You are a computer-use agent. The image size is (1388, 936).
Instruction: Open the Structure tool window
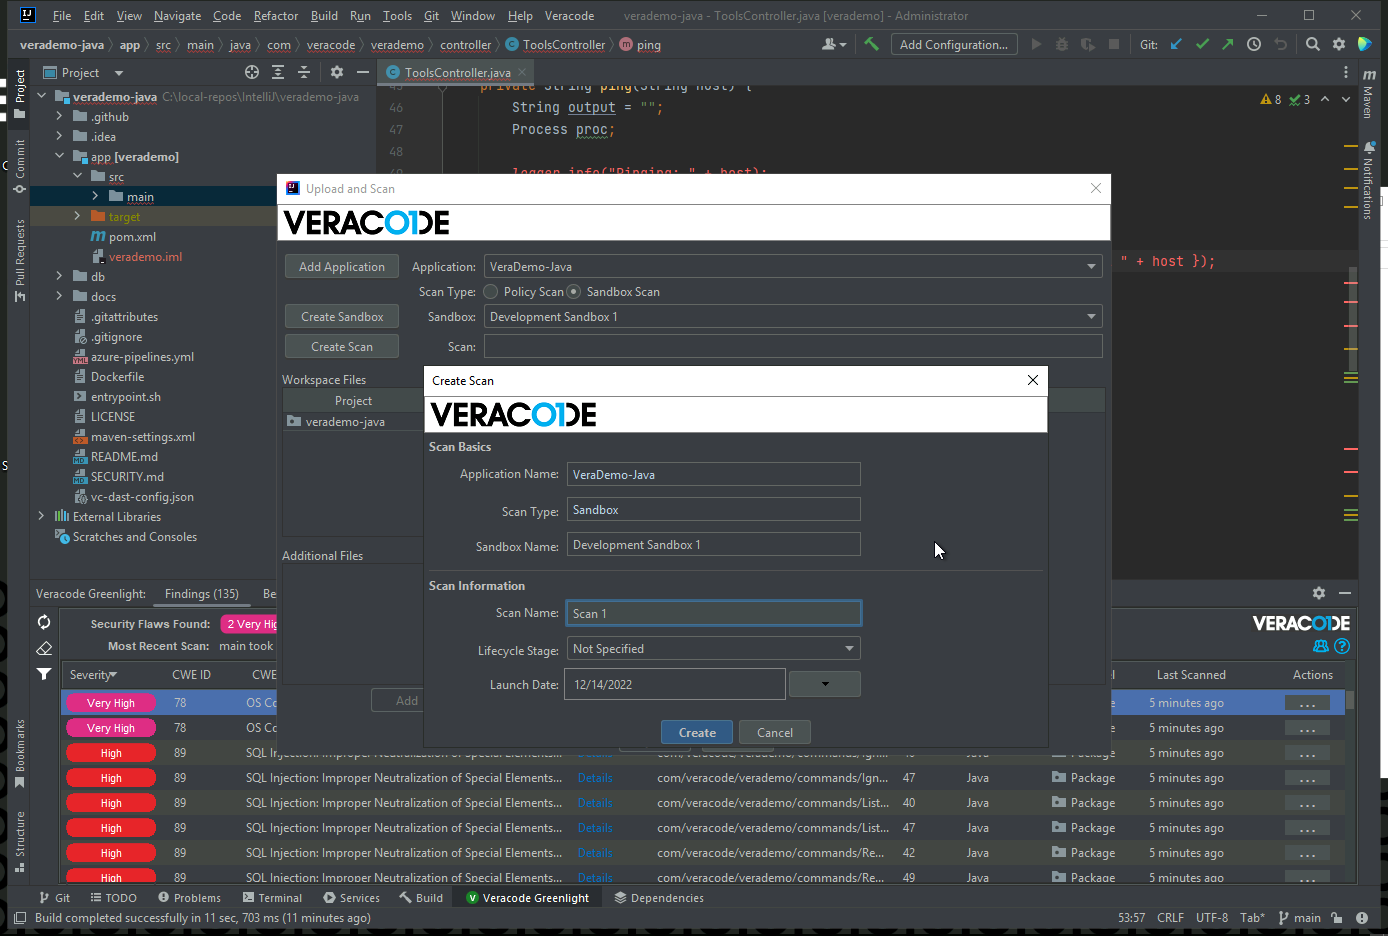[x=19, y=841]
